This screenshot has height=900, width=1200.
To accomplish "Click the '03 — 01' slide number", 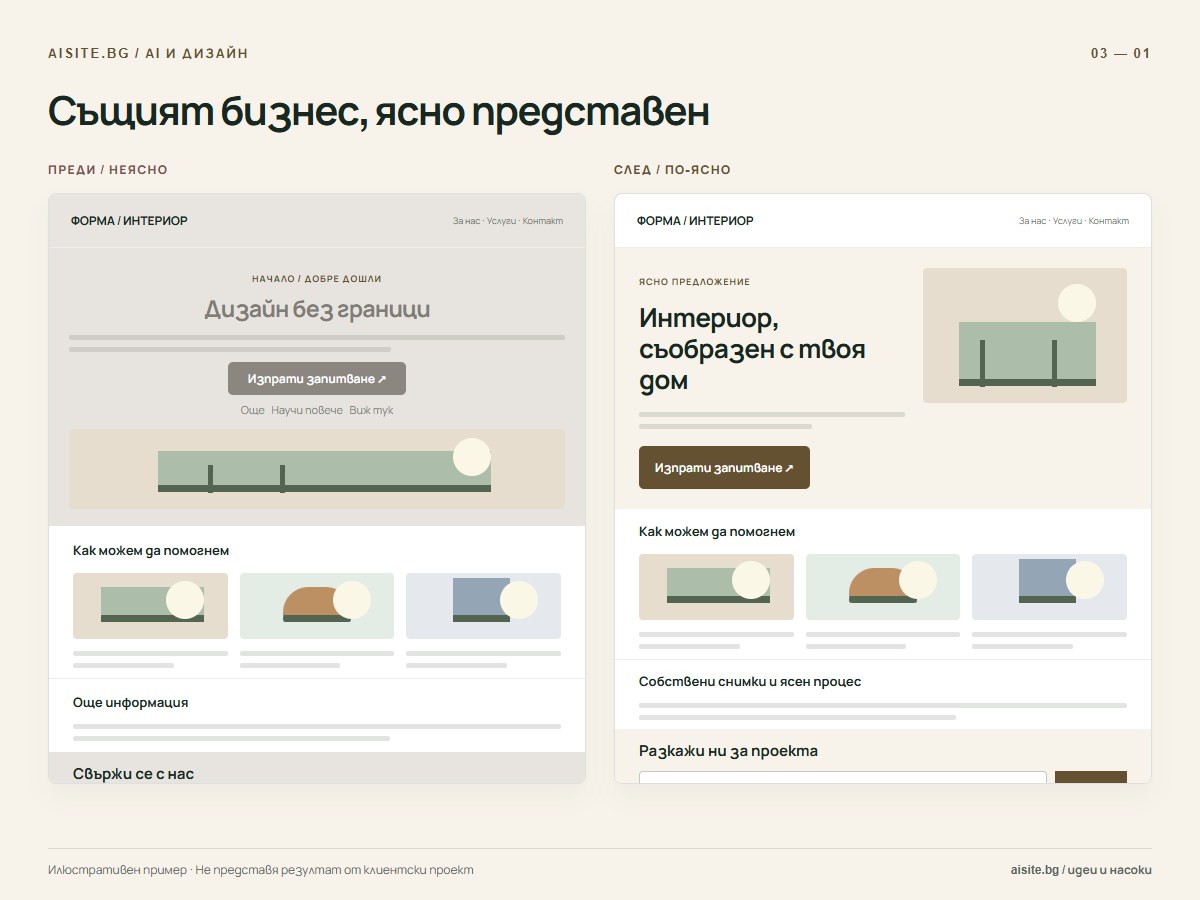I will click(x=1121, y=54).
